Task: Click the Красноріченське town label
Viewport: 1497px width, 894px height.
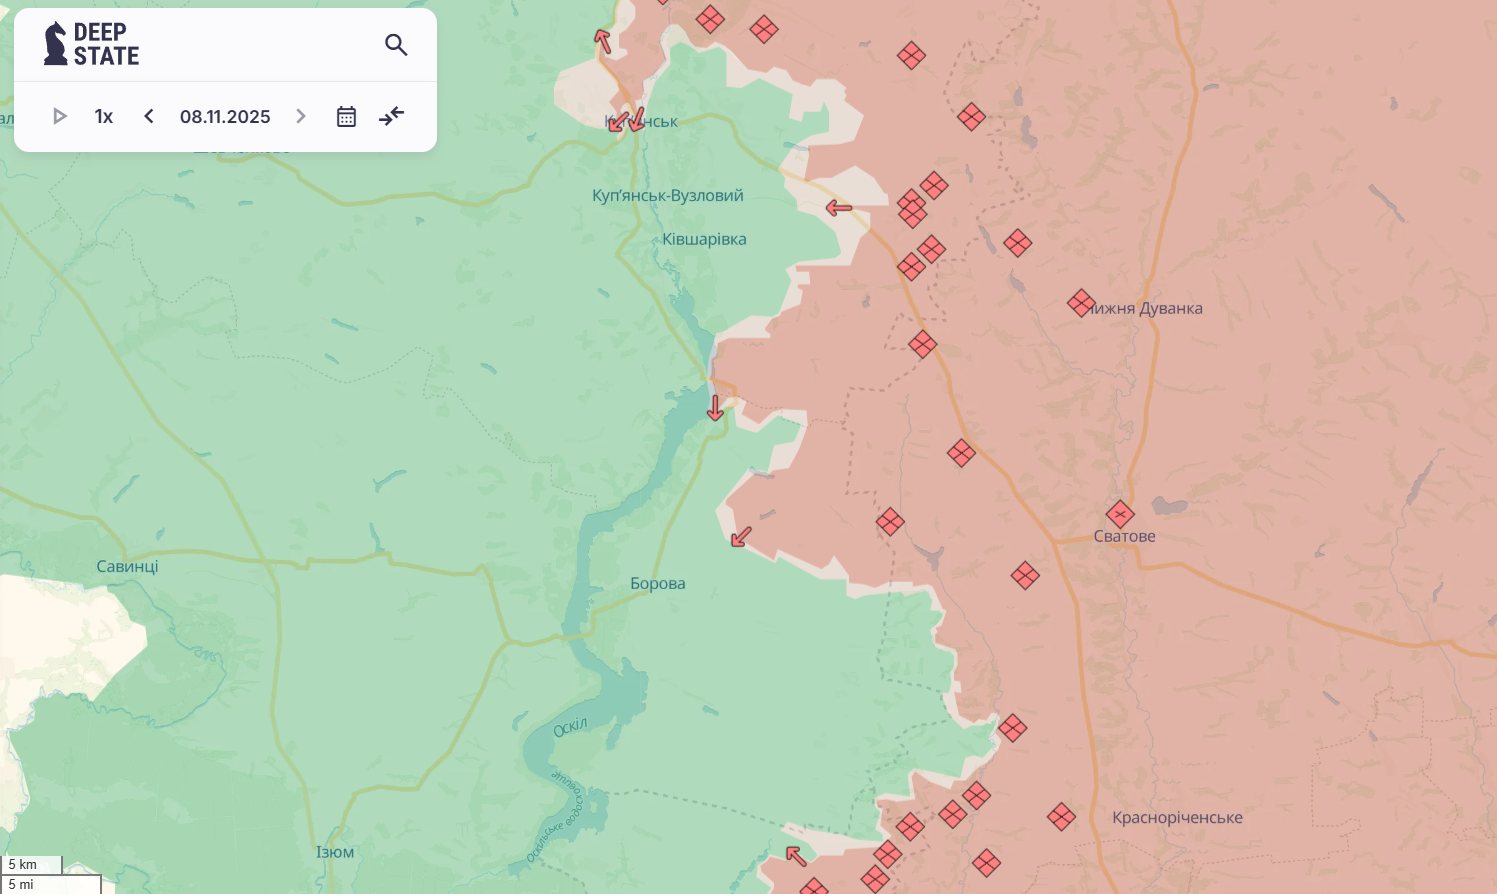Action: click(x=1177, y=818)
